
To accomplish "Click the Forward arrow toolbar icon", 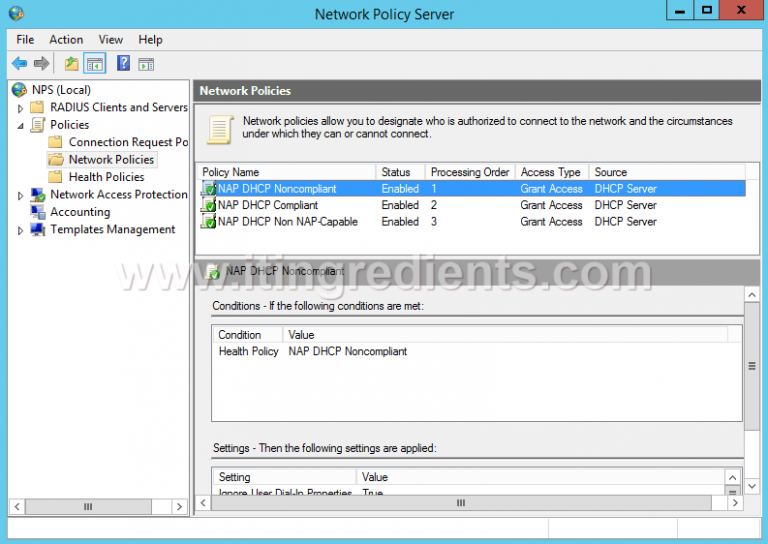I will [x=42, y=63].
